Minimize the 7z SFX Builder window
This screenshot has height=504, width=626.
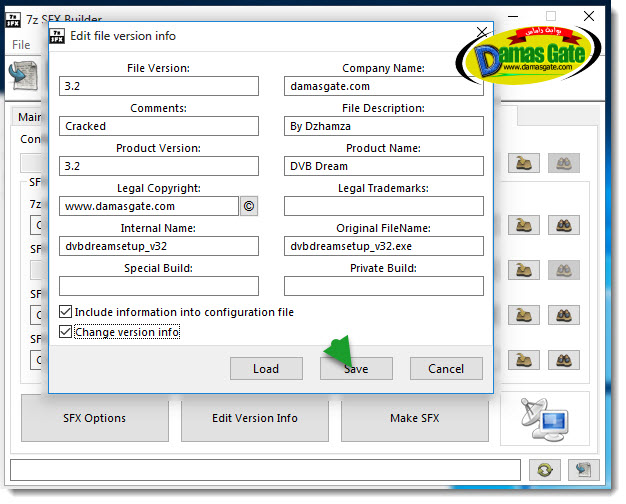pos(513,16)
